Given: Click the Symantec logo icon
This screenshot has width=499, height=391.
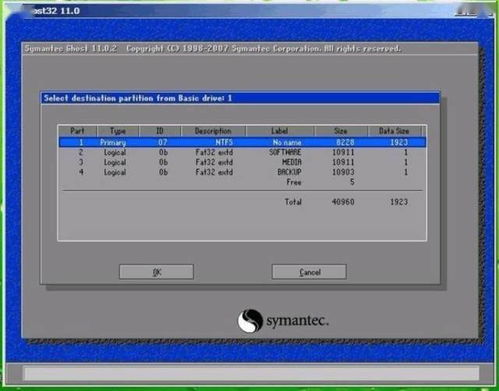Looking at the screenshot, I should (250, 321).
